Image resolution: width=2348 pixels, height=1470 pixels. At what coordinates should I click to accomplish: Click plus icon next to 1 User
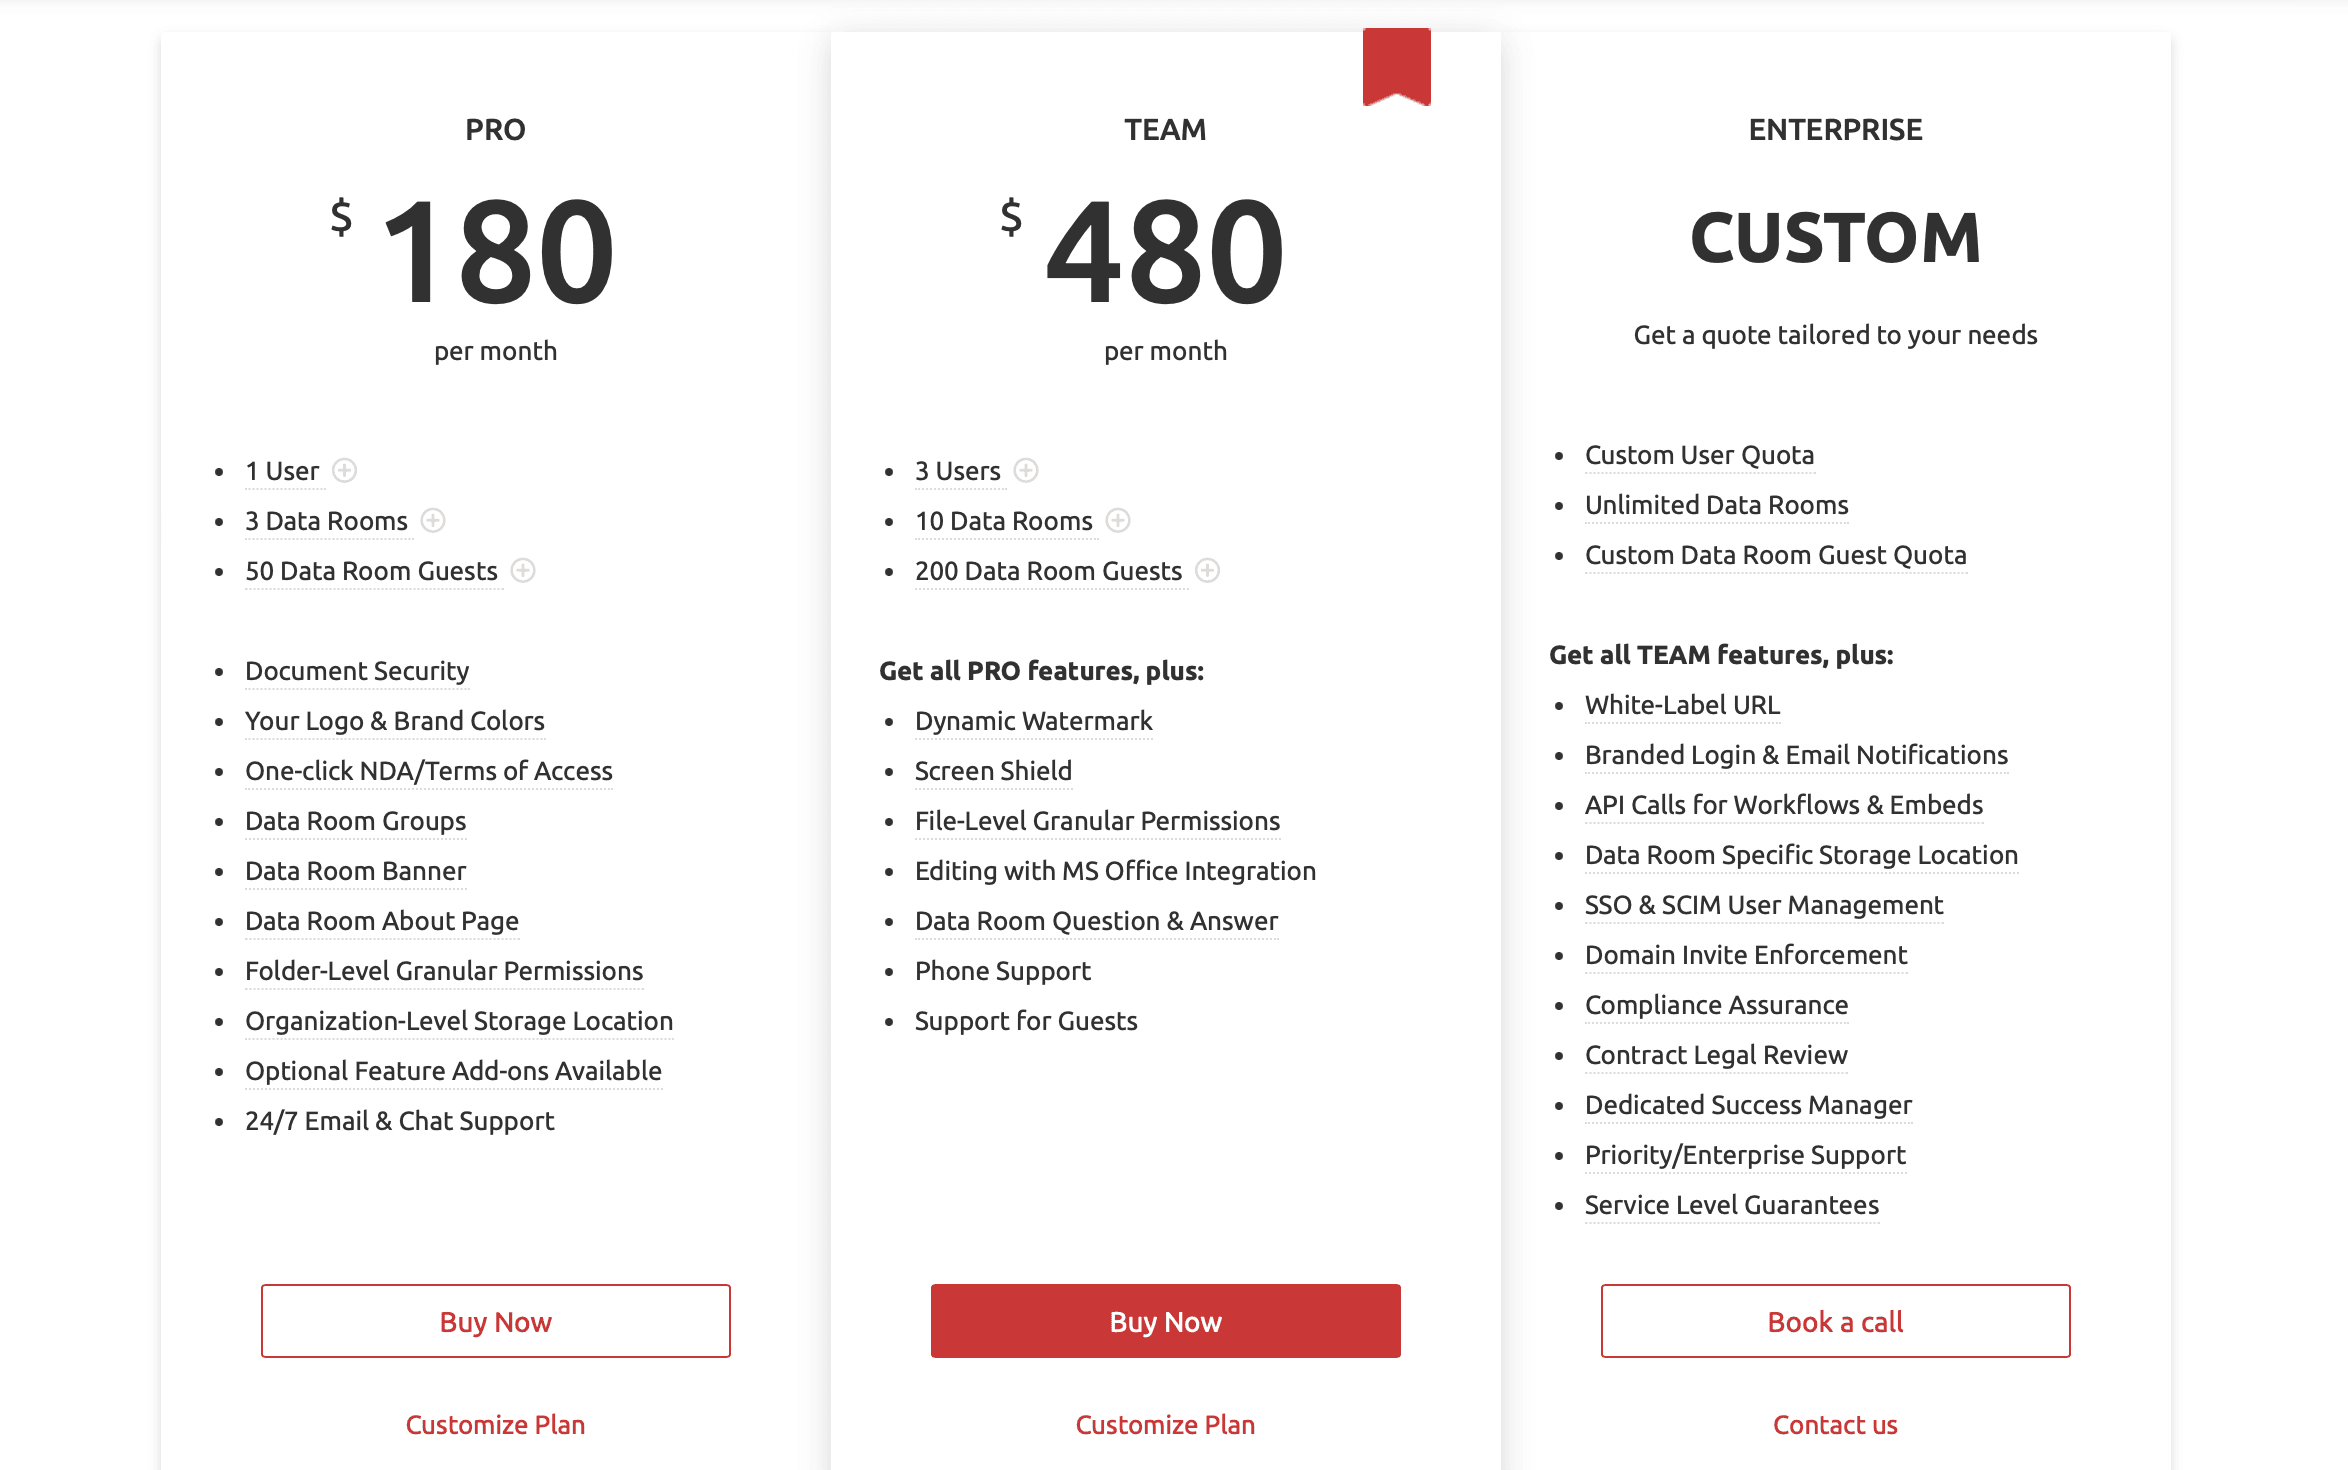pyautogui.click(x=344, y=470)
